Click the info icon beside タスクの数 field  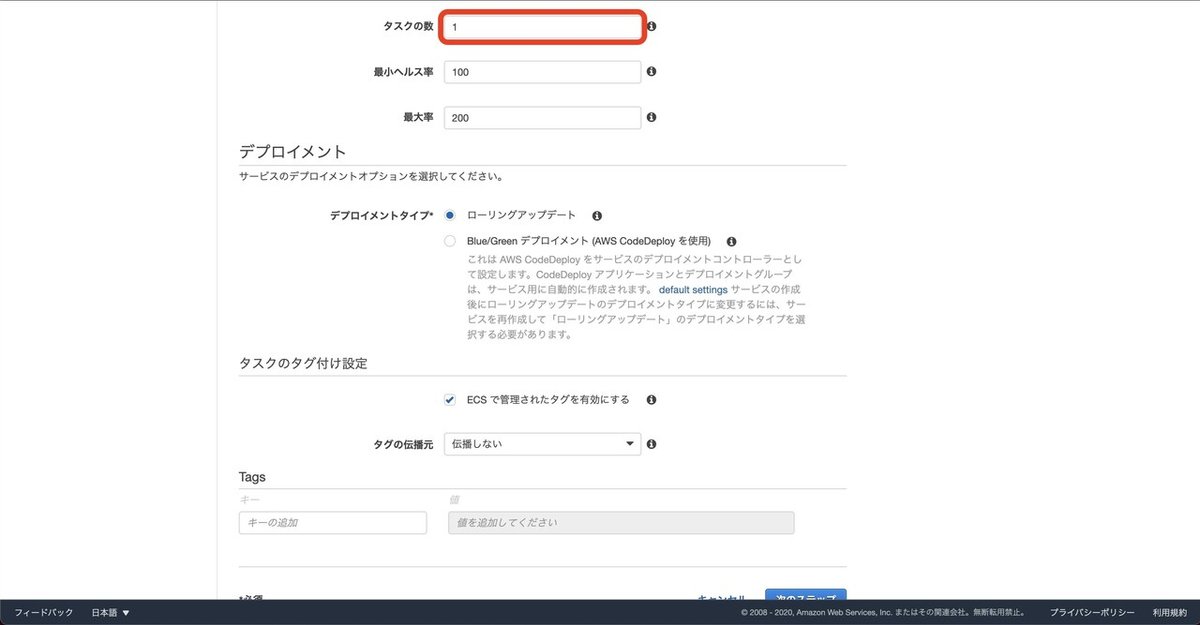point(652,26)
